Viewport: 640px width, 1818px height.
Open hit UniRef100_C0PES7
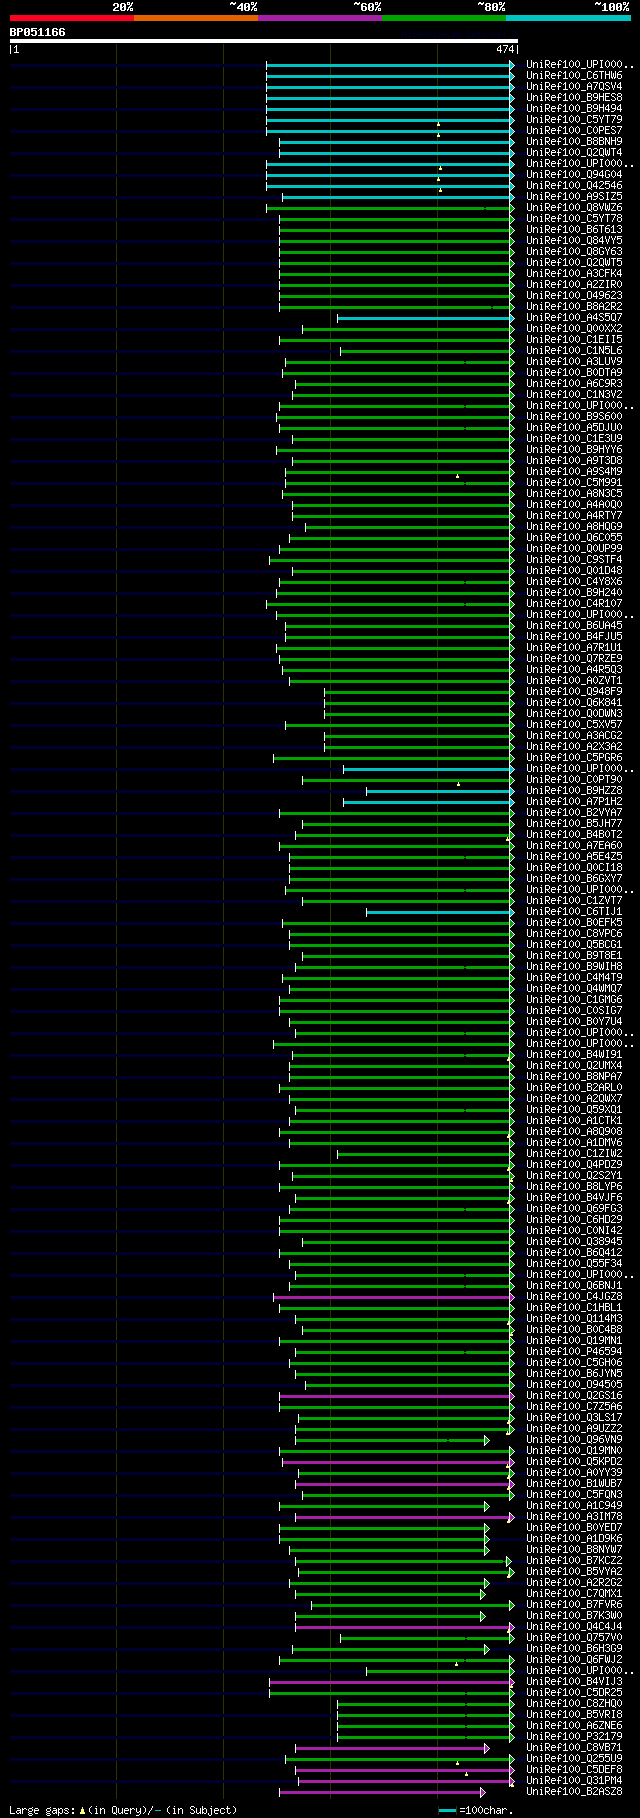[574, 130]
